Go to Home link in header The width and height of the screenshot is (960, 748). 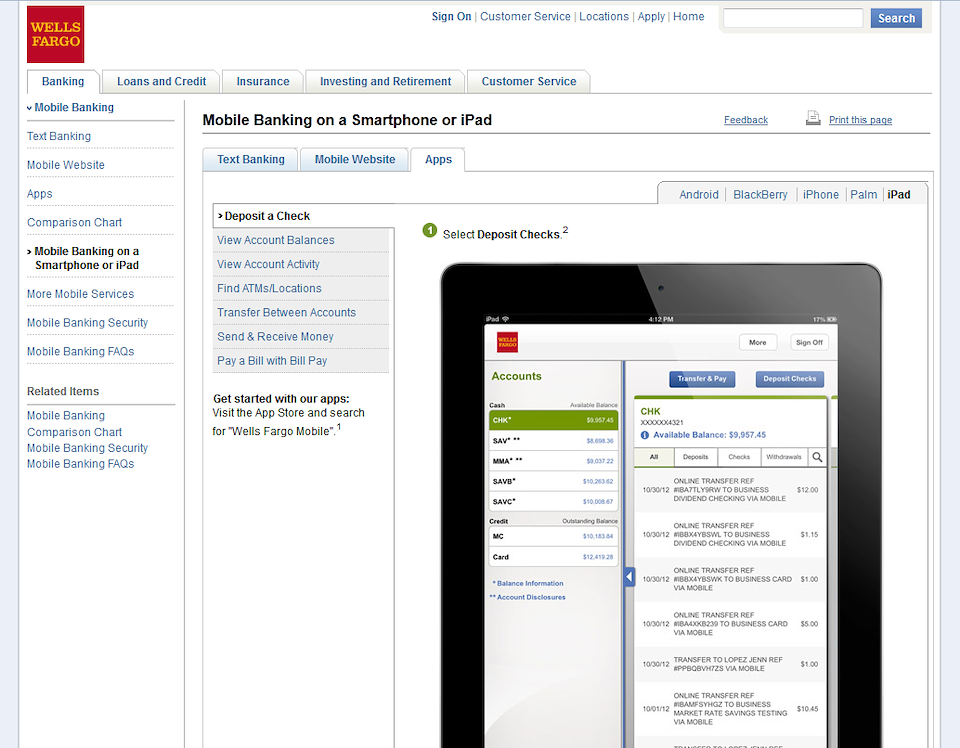(689, 17)
